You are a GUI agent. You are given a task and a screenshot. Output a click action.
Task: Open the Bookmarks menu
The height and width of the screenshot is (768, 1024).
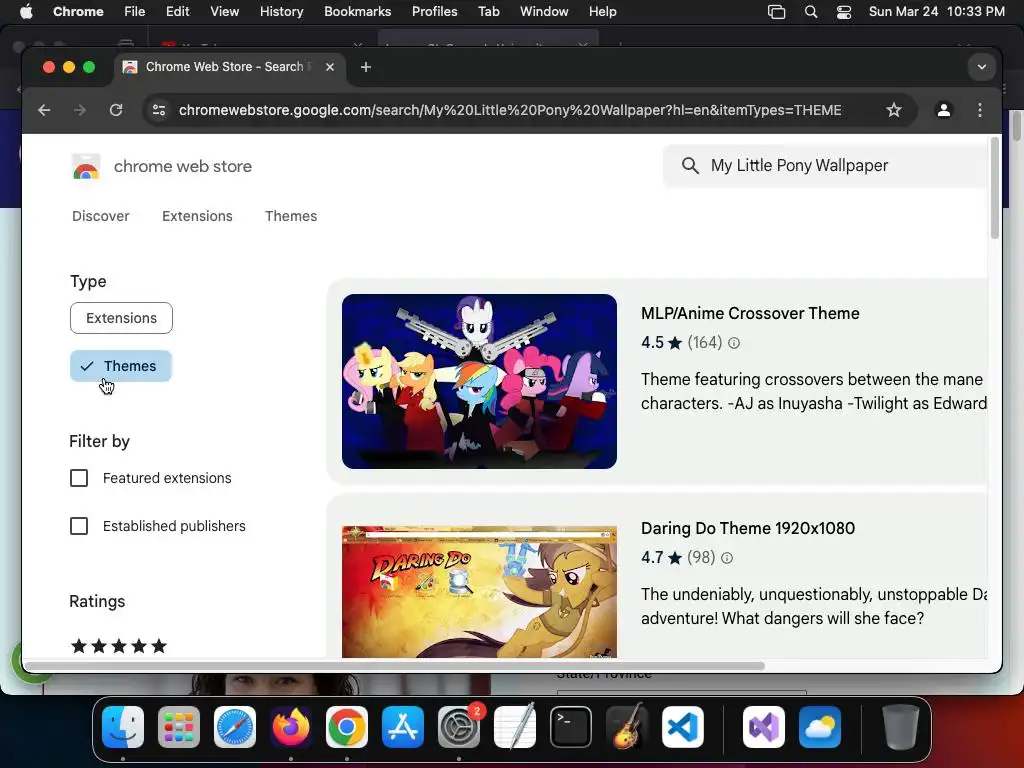358,12
